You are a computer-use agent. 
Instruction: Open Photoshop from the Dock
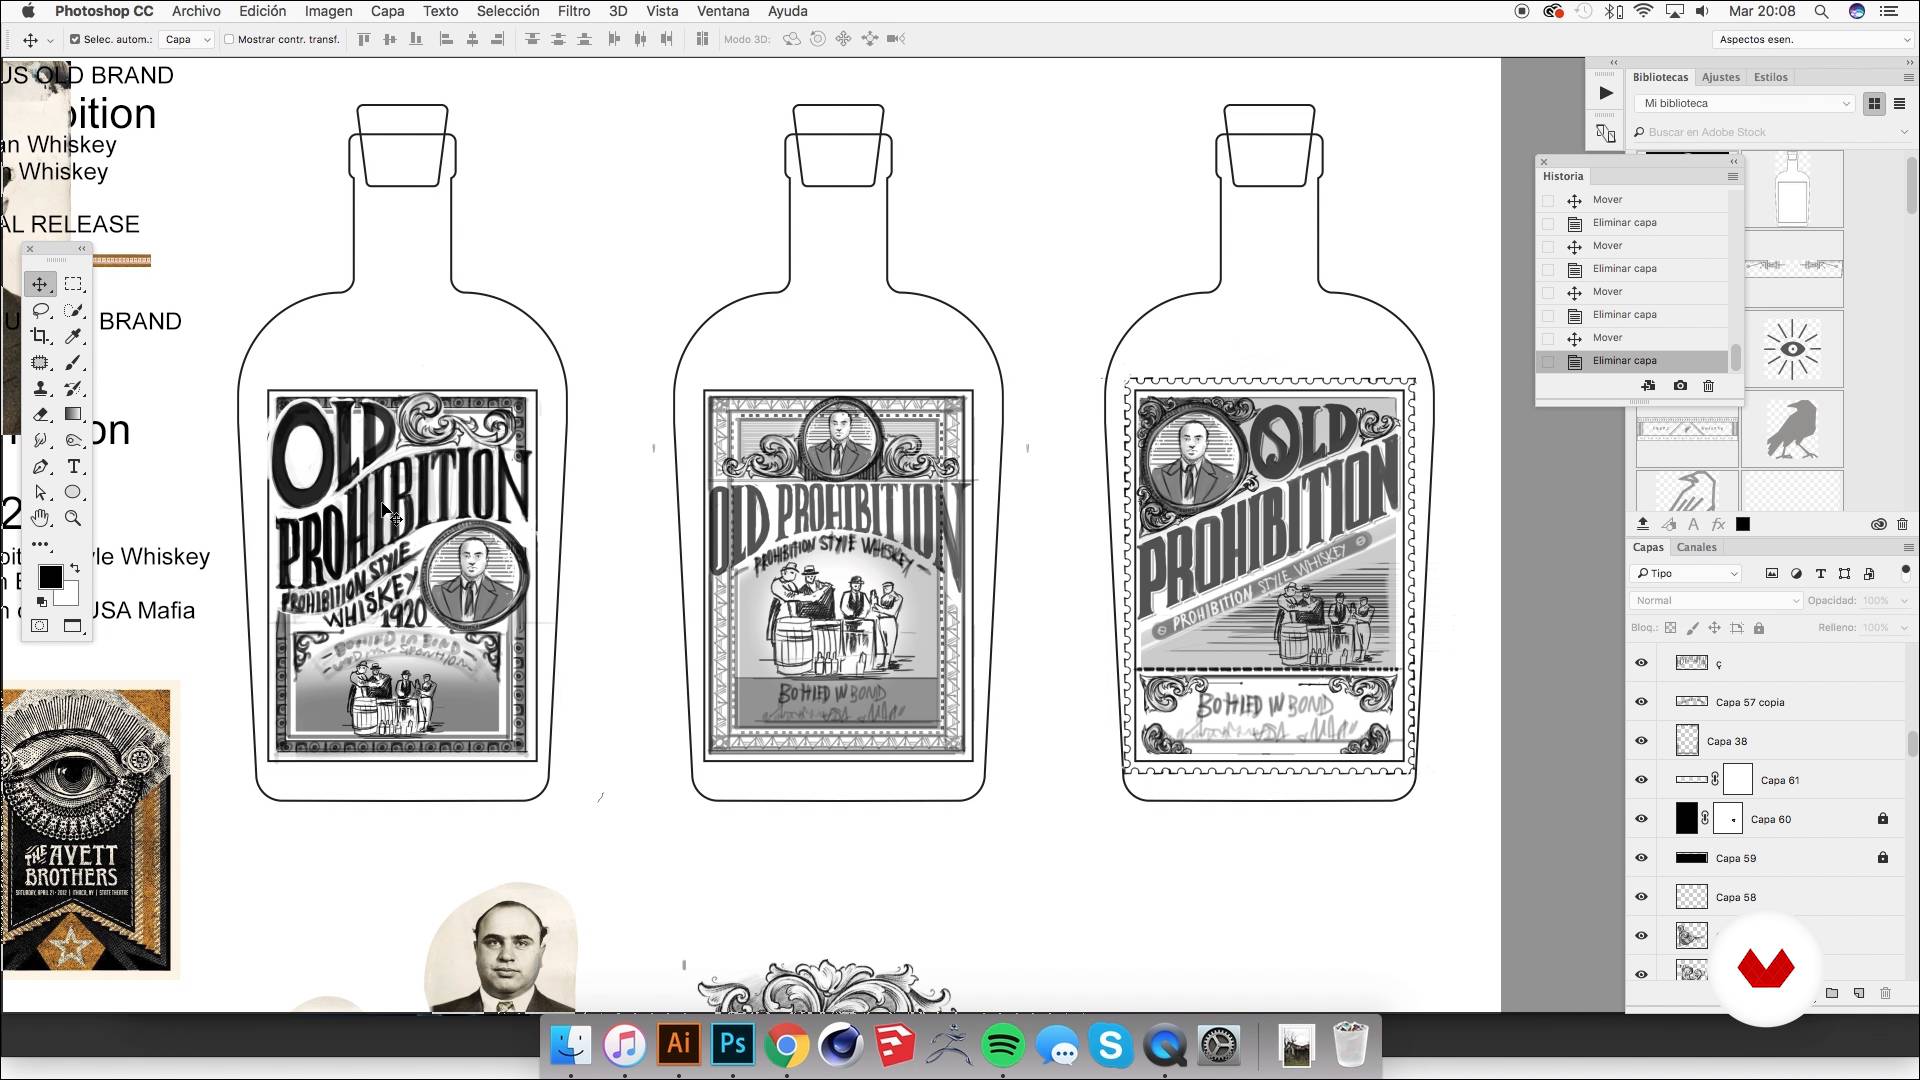pyautogui.click(x=733, y=1045)
